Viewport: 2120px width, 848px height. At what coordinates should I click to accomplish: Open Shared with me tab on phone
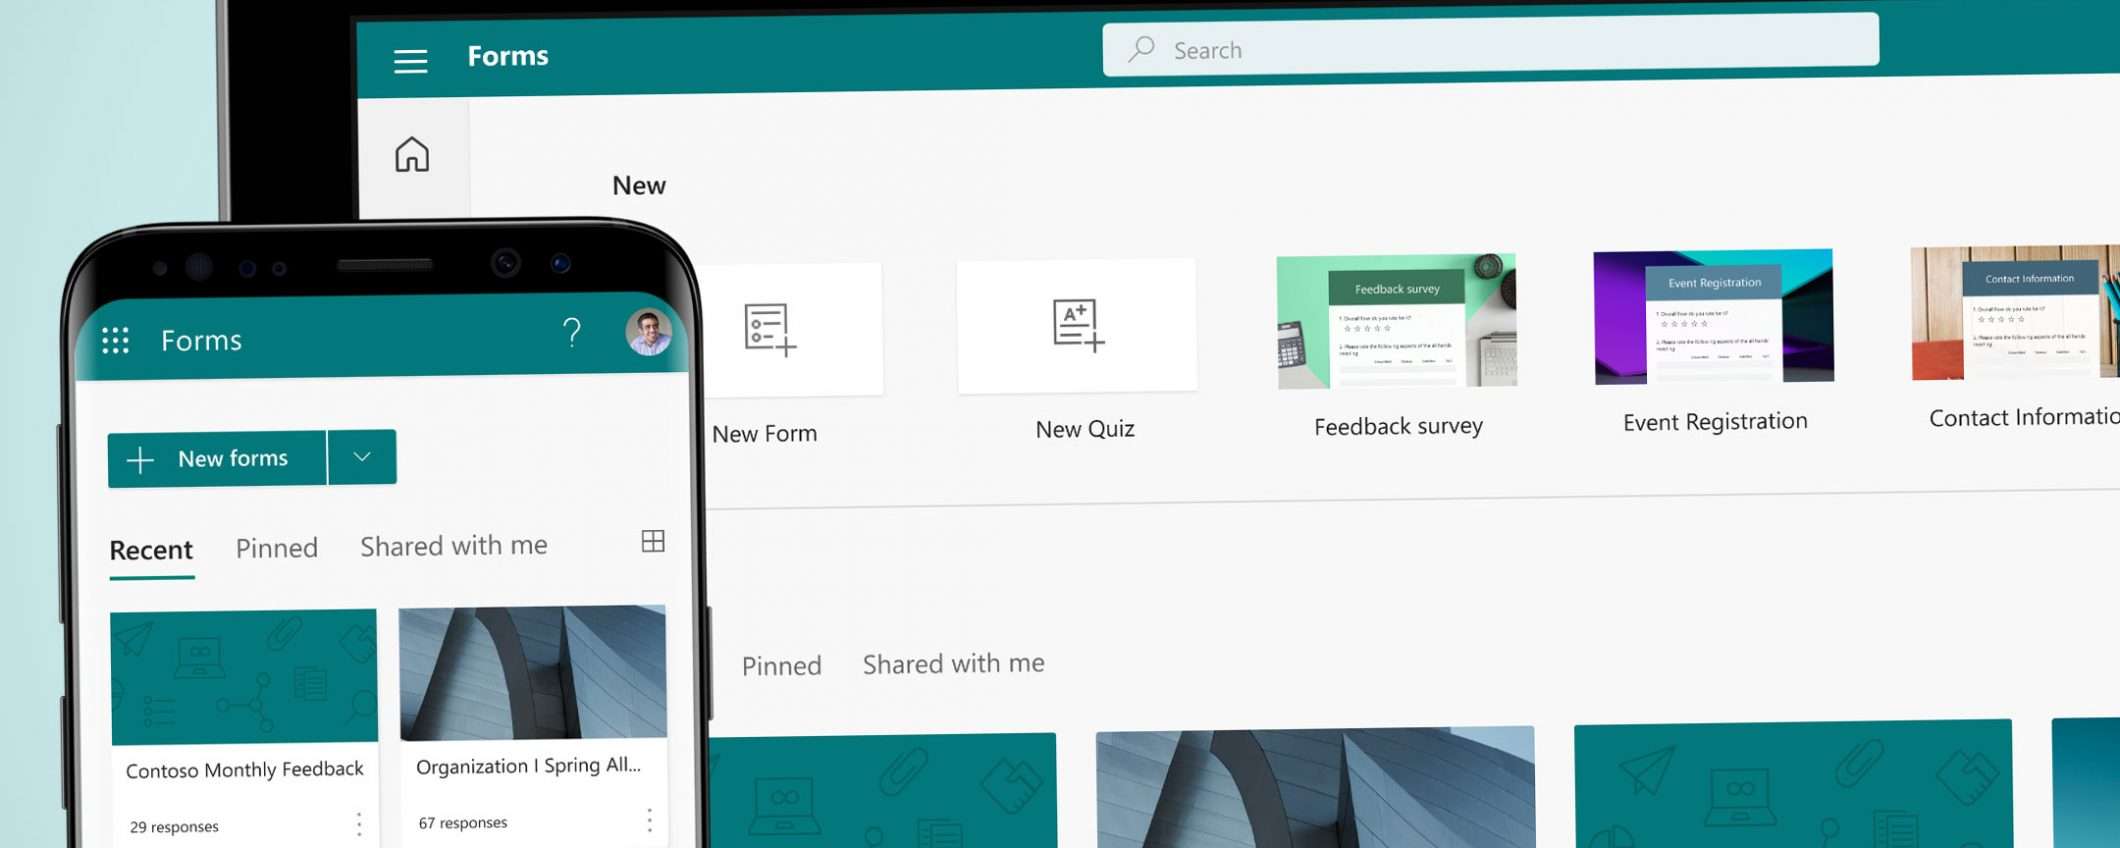pyautogui.click(x=454, y=546)
